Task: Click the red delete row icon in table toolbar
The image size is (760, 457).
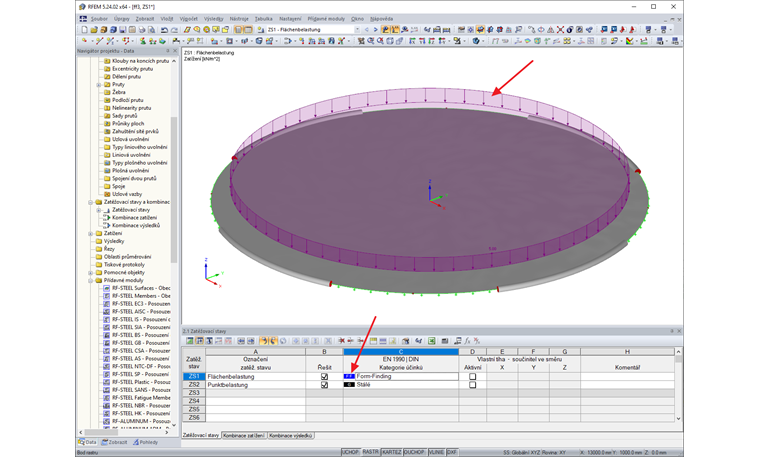Action: 341,341
